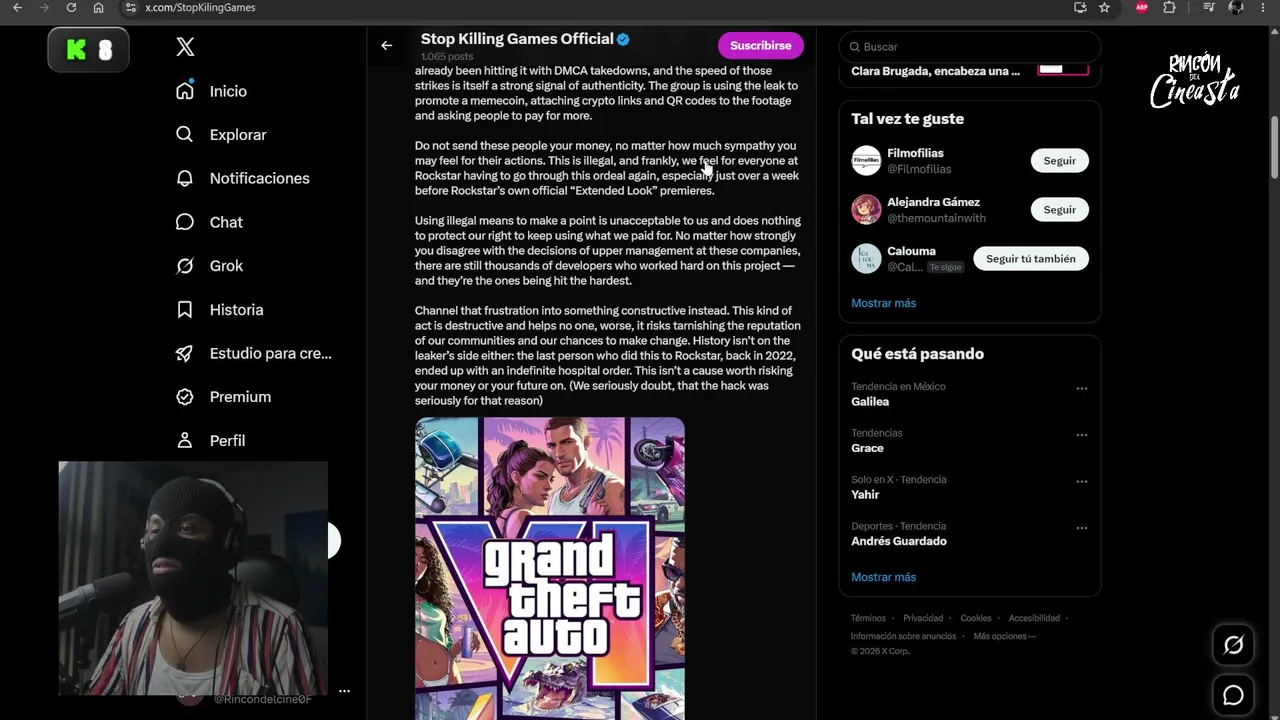Screen dimensions: 1280x720
Task: Open Explorar via its magnifier icon
Action: coord(185,134)
